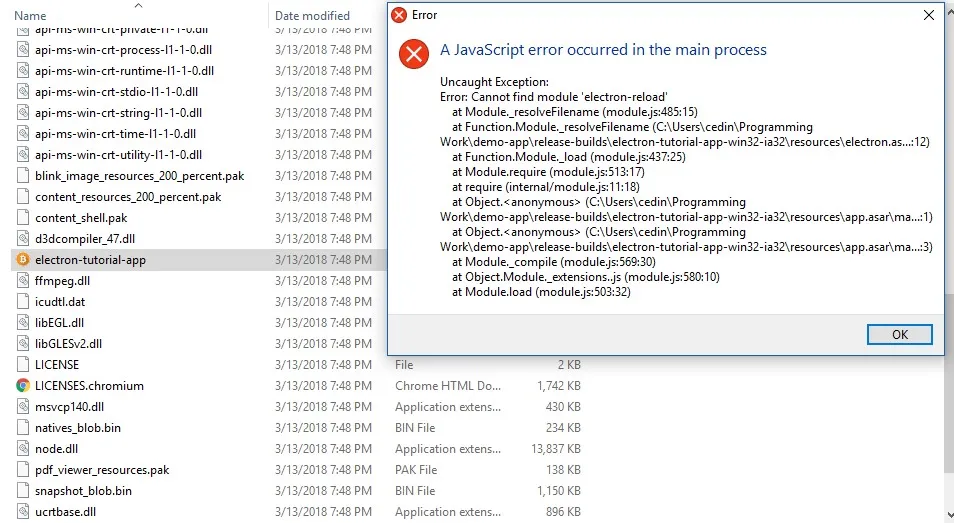Select file name blink_image_resources_200_percent.pak
The image size is (954, 523).
(139, 176)
